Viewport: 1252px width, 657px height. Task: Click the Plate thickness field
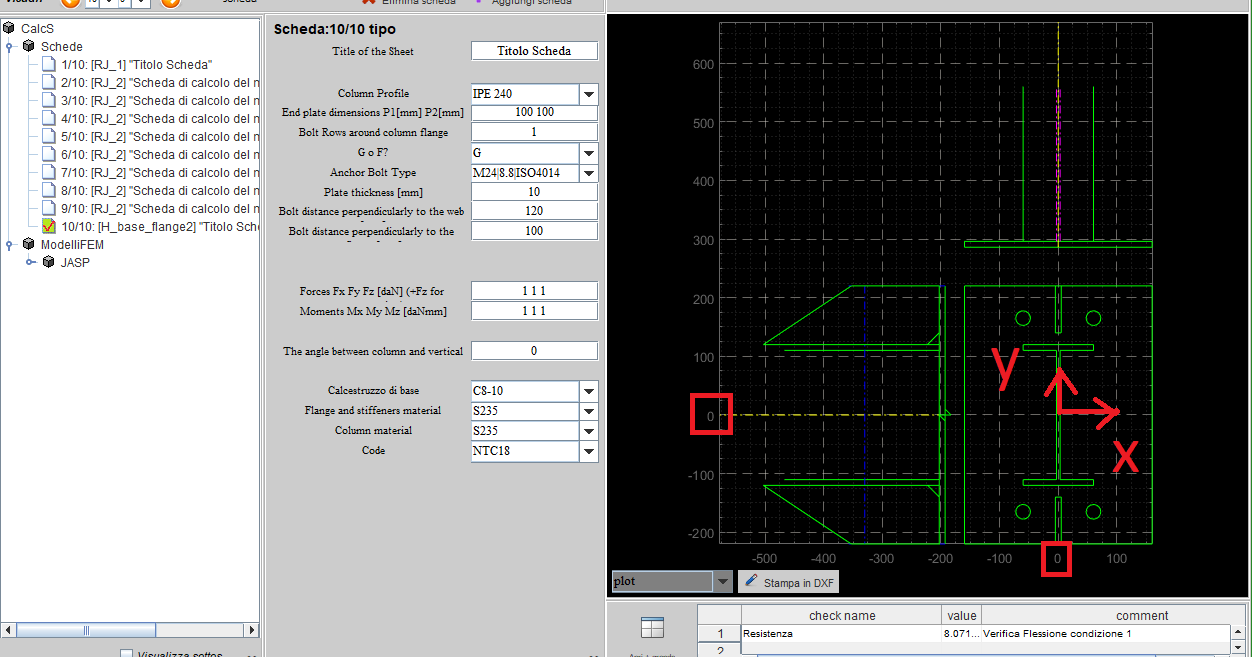click(x=534, y=192)
